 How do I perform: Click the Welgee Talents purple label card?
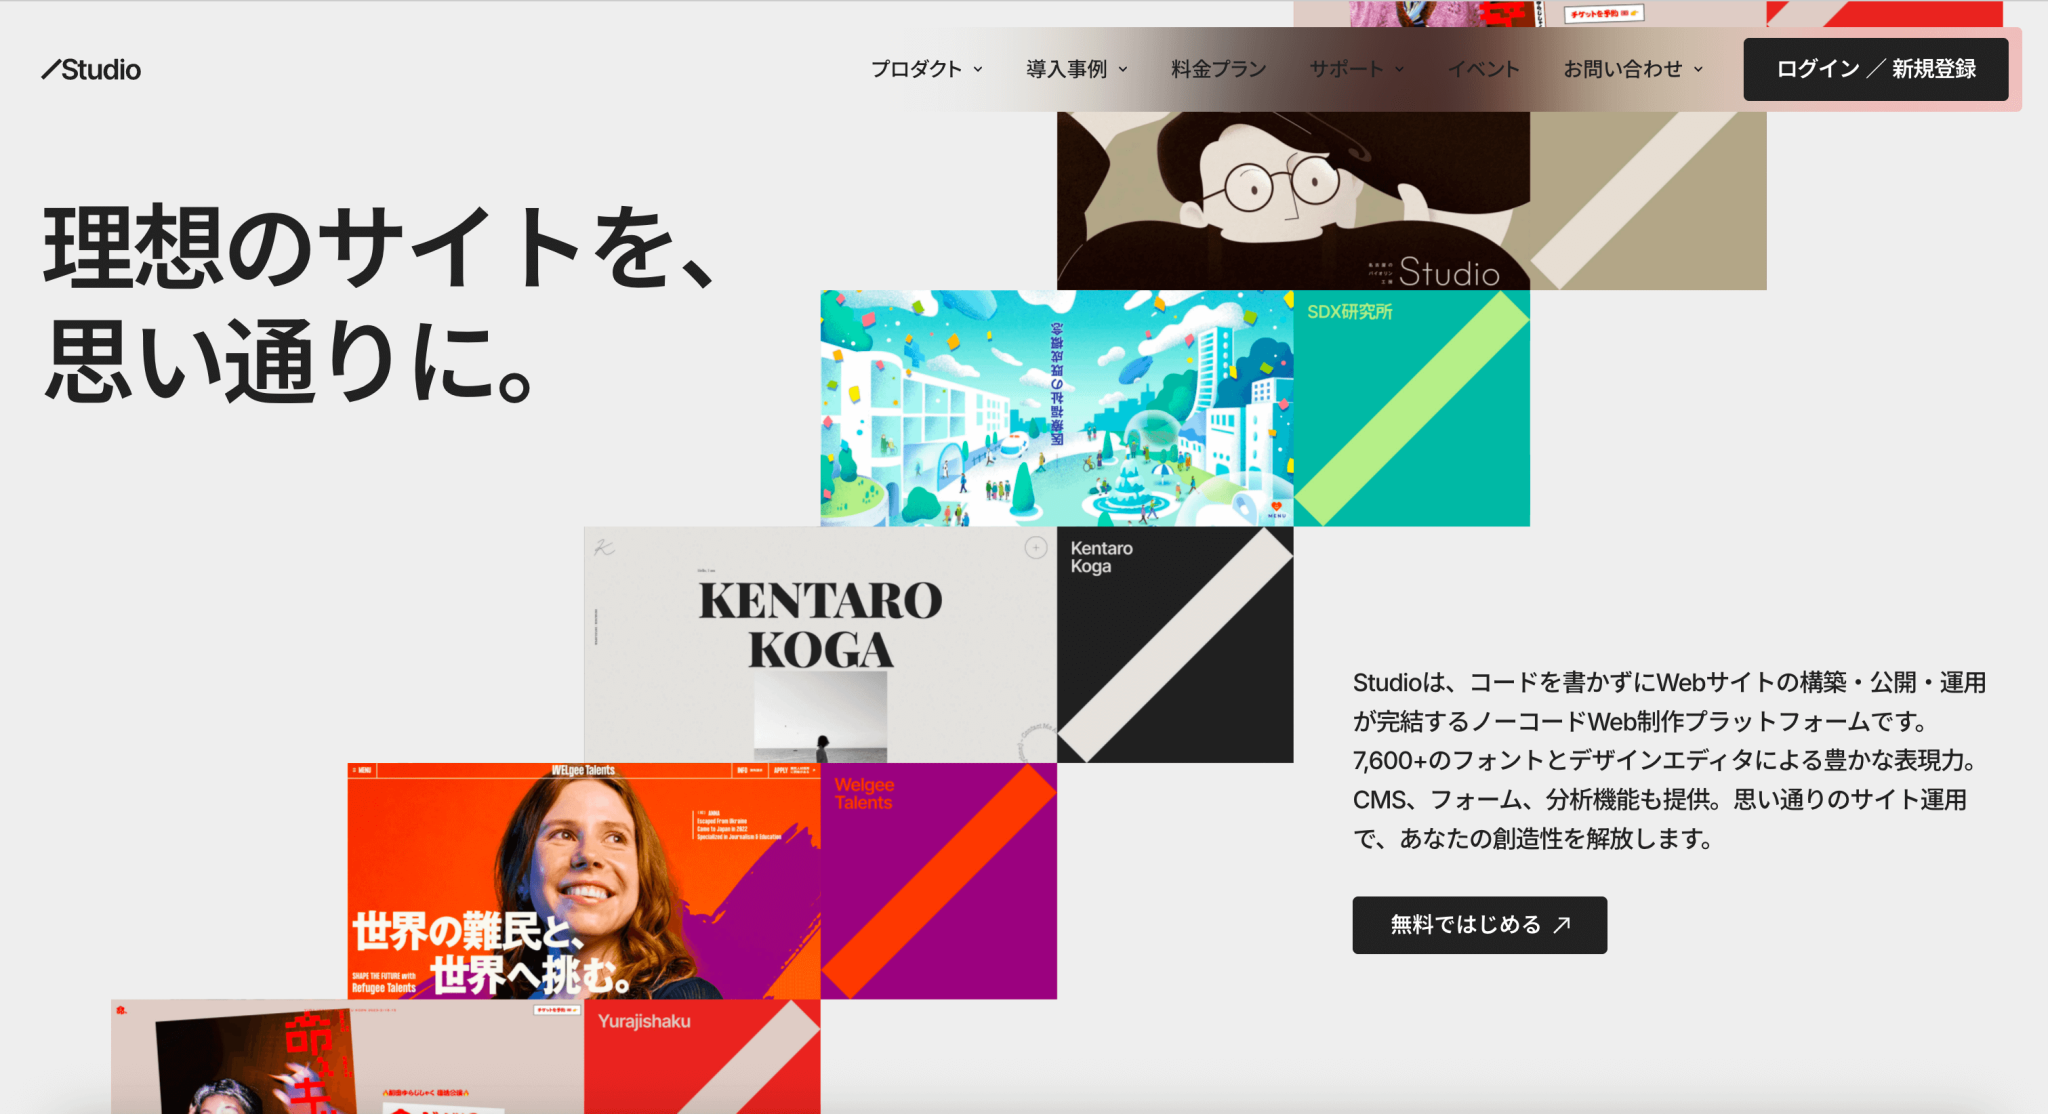pyautogui.click(x=939, y=881)
